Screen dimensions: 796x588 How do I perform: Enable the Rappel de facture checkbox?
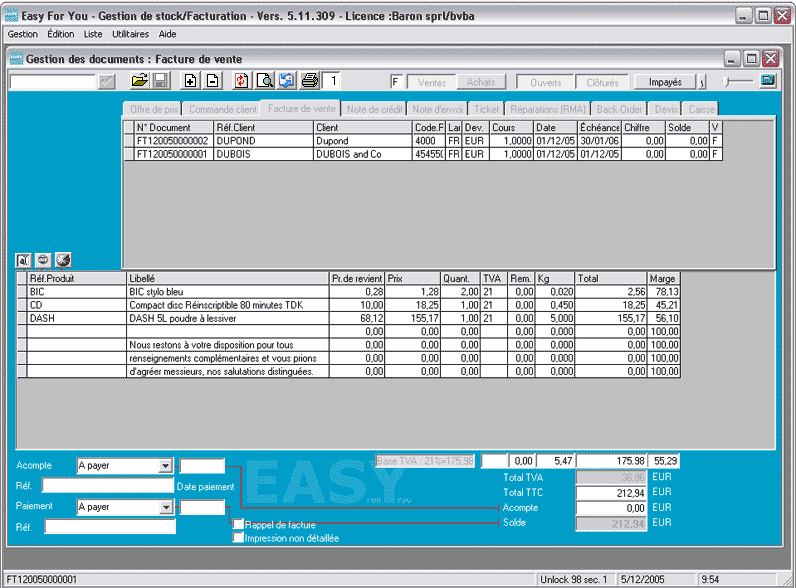coord(238,523)
